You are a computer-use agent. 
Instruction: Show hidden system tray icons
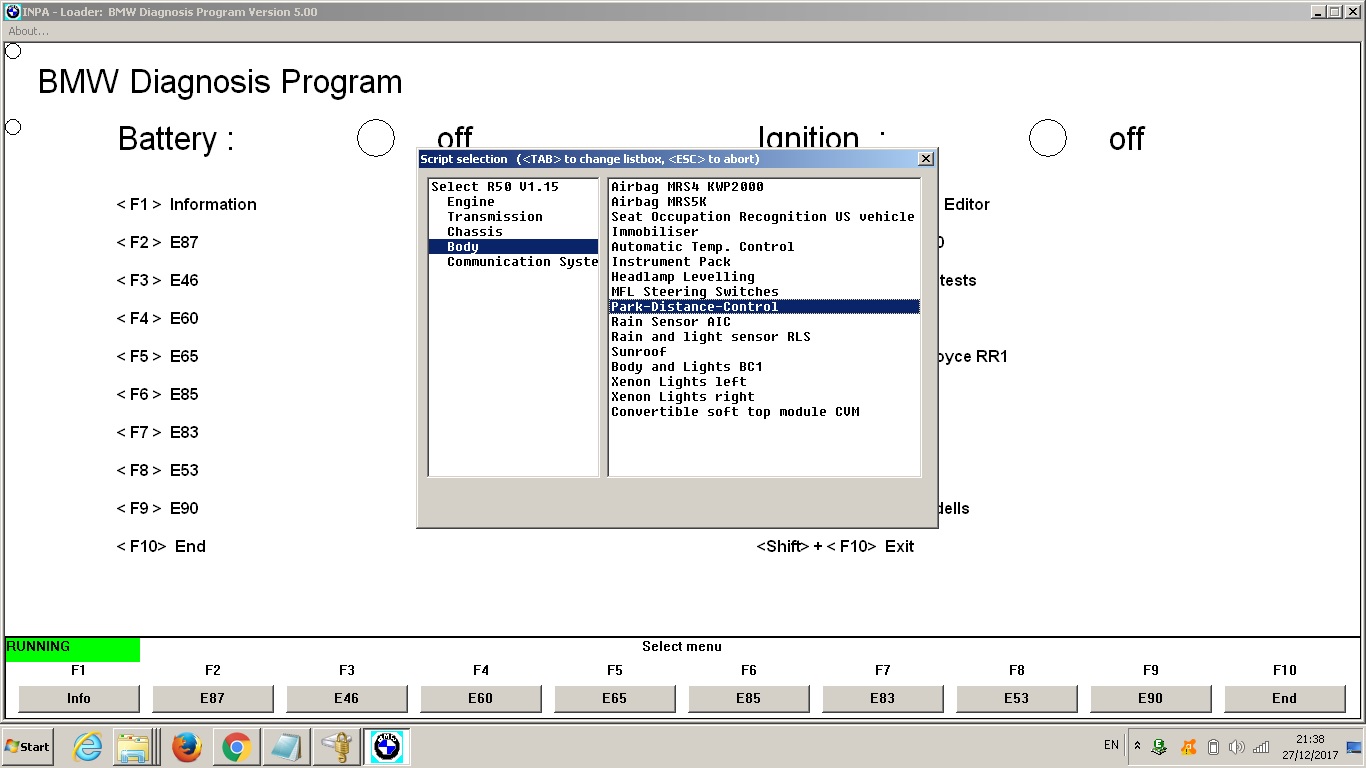(x=1137, y=746)
